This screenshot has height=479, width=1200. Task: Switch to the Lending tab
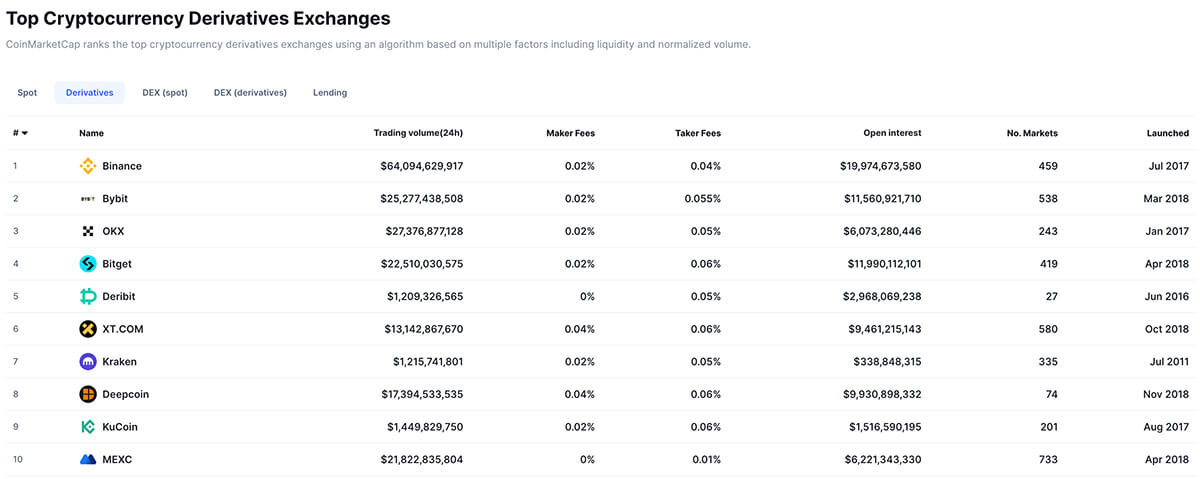coord(330,93)
